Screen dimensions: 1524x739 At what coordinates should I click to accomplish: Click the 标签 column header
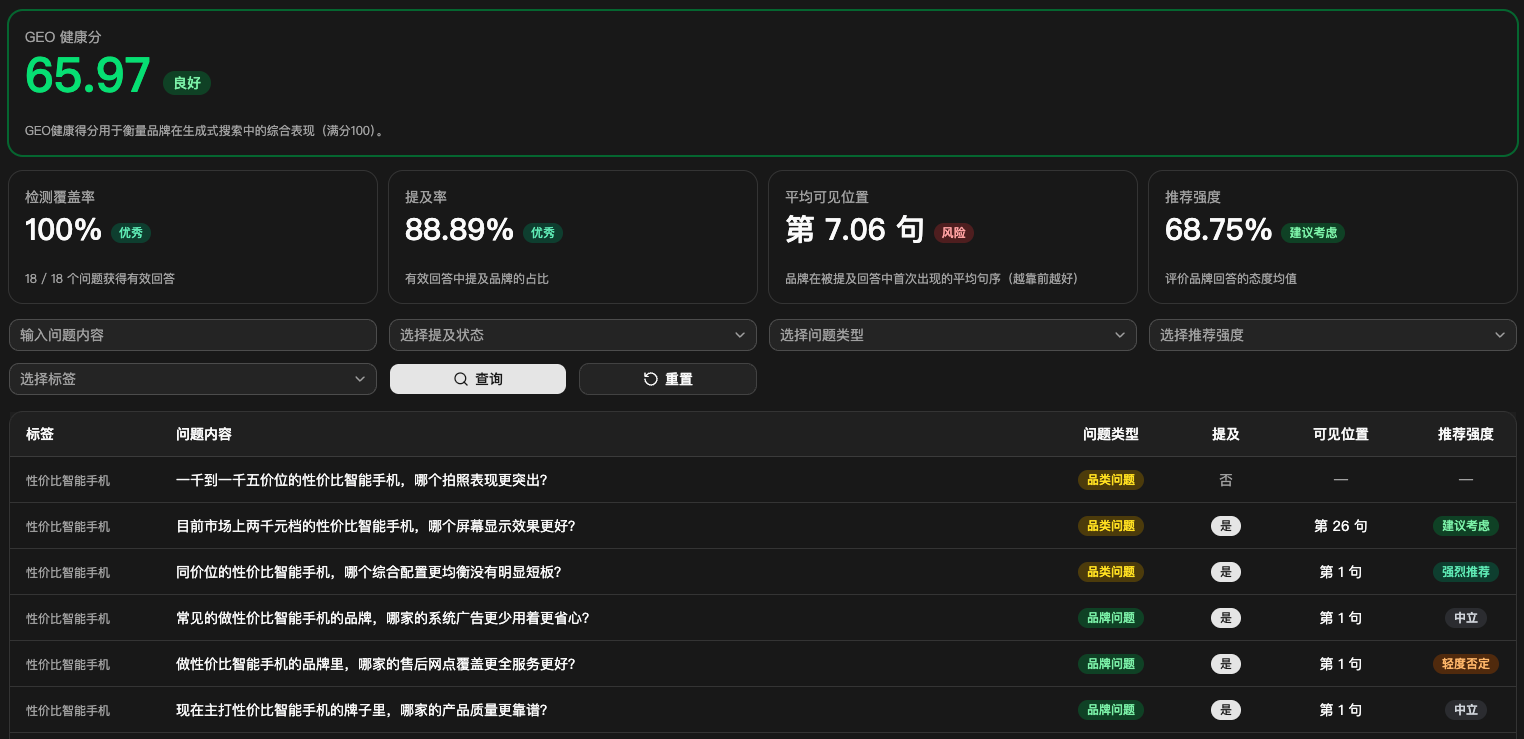click(40, 434)
